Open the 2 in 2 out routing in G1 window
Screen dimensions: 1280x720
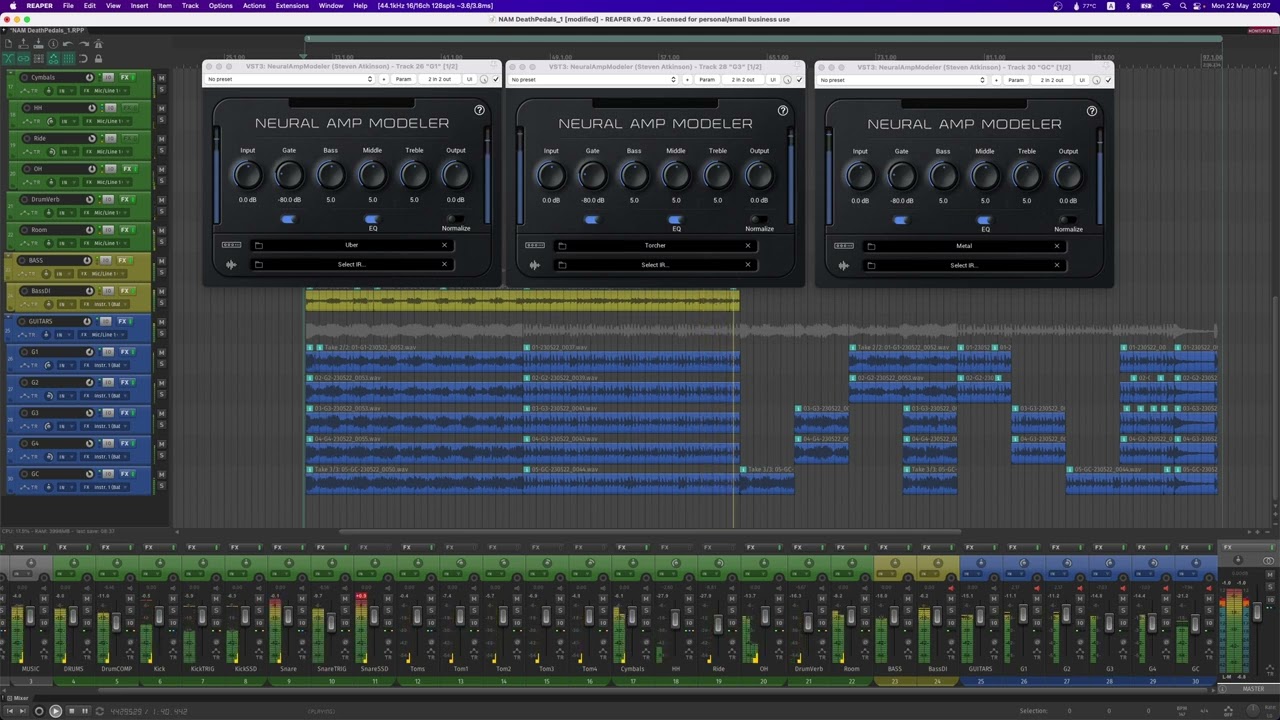tap(439, 79)
